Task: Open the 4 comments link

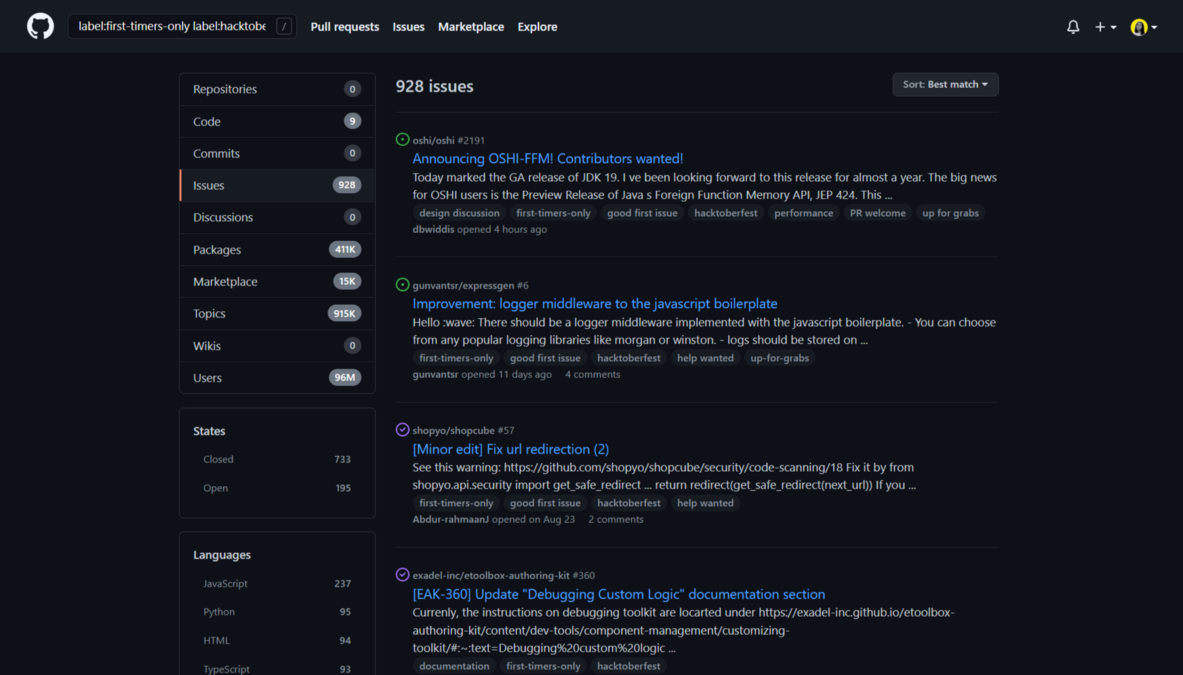Action: coord(592,374)
